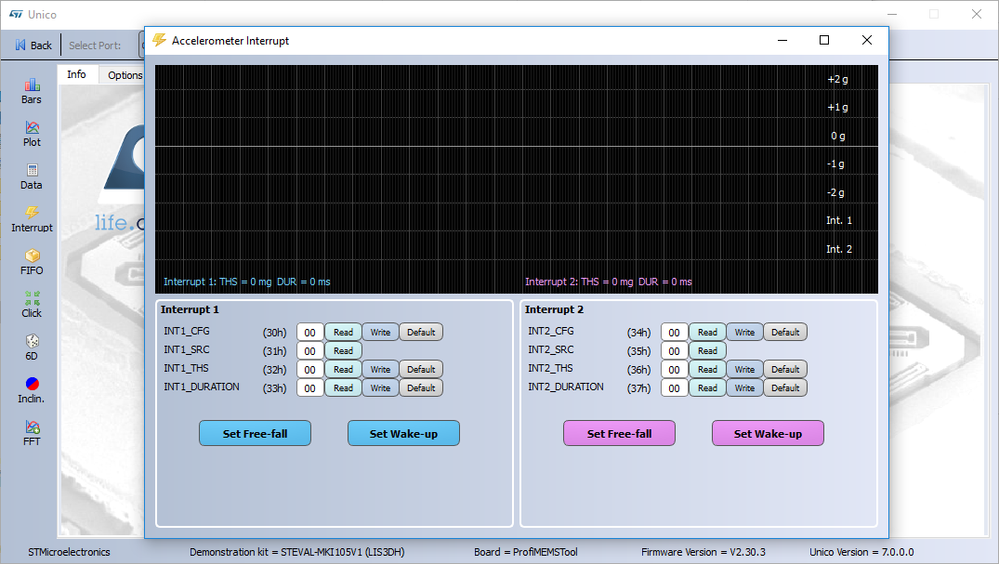Close the Unico main window
Viewport: 999px width, 564px height.
coord(976,14)
